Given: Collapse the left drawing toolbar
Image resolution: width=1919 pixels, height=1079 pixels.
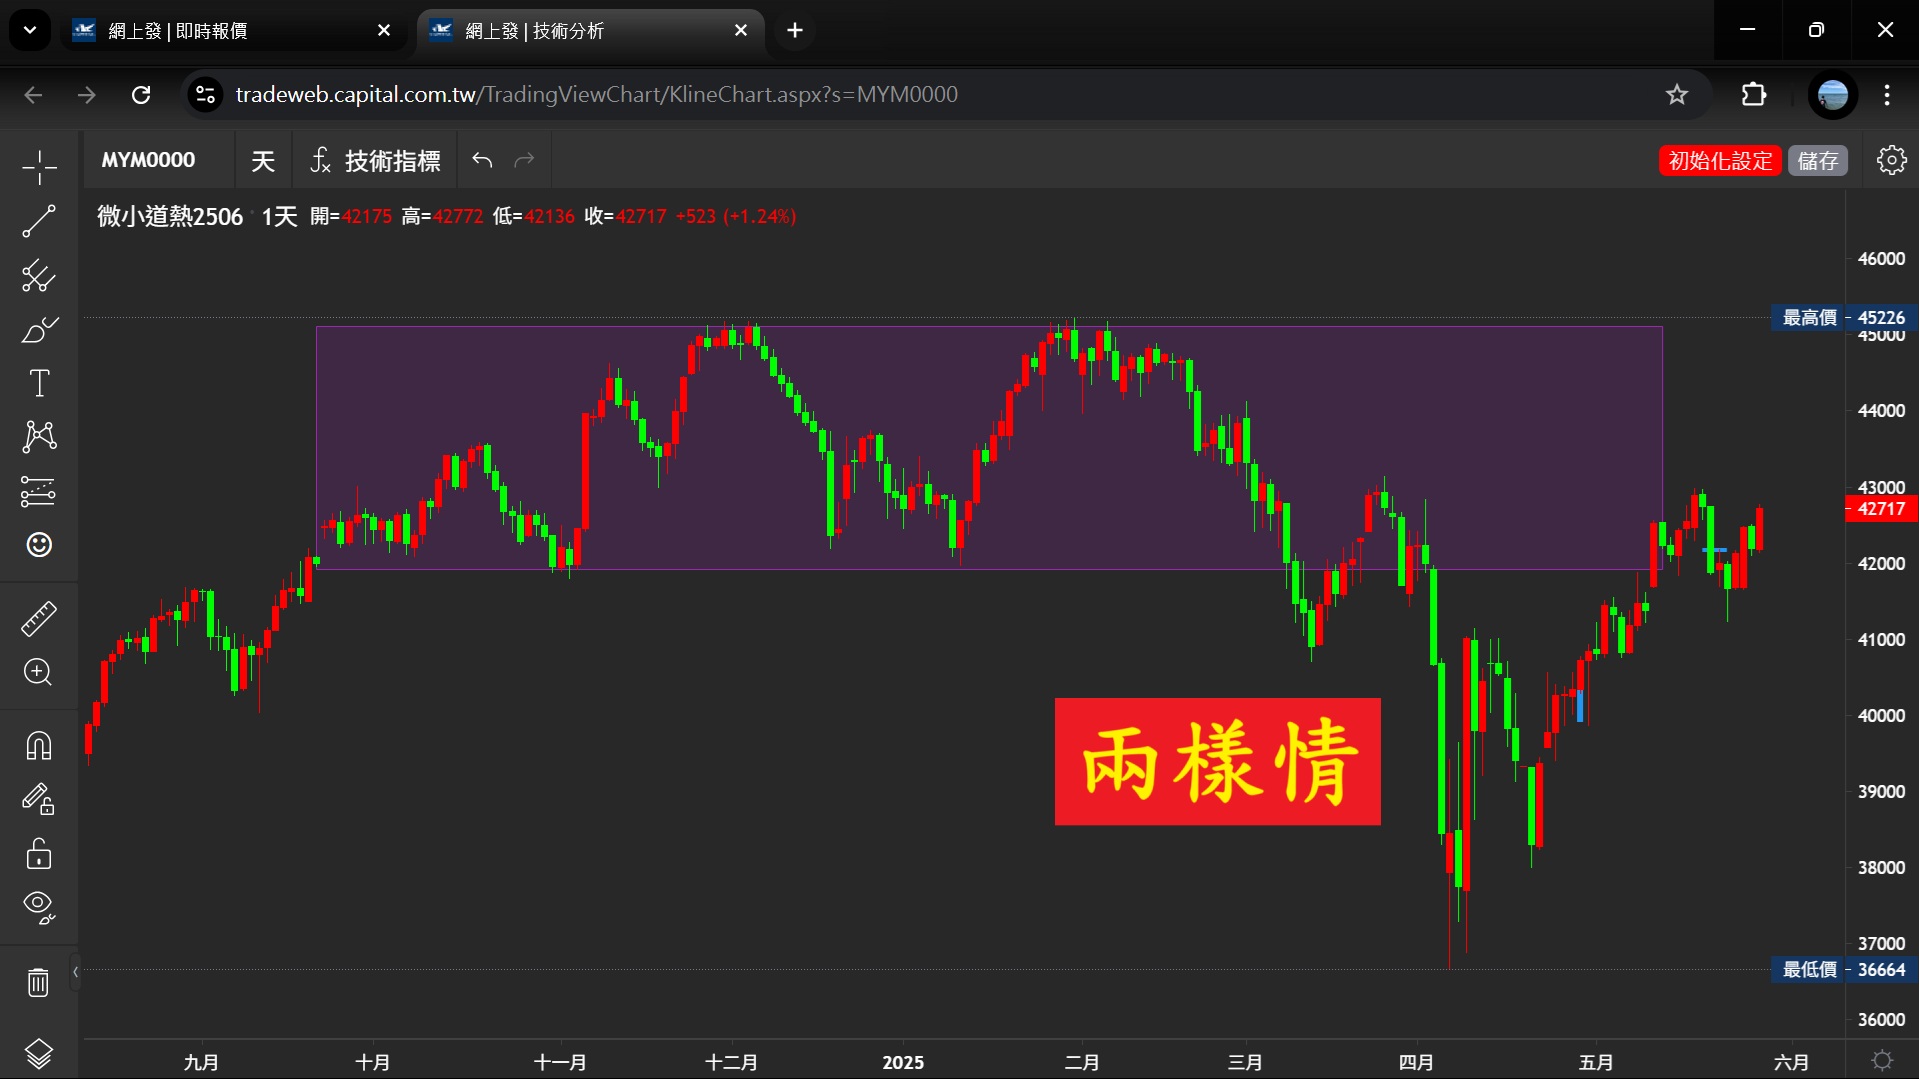Looking at the screenshot, I should [x=75, y=972].
